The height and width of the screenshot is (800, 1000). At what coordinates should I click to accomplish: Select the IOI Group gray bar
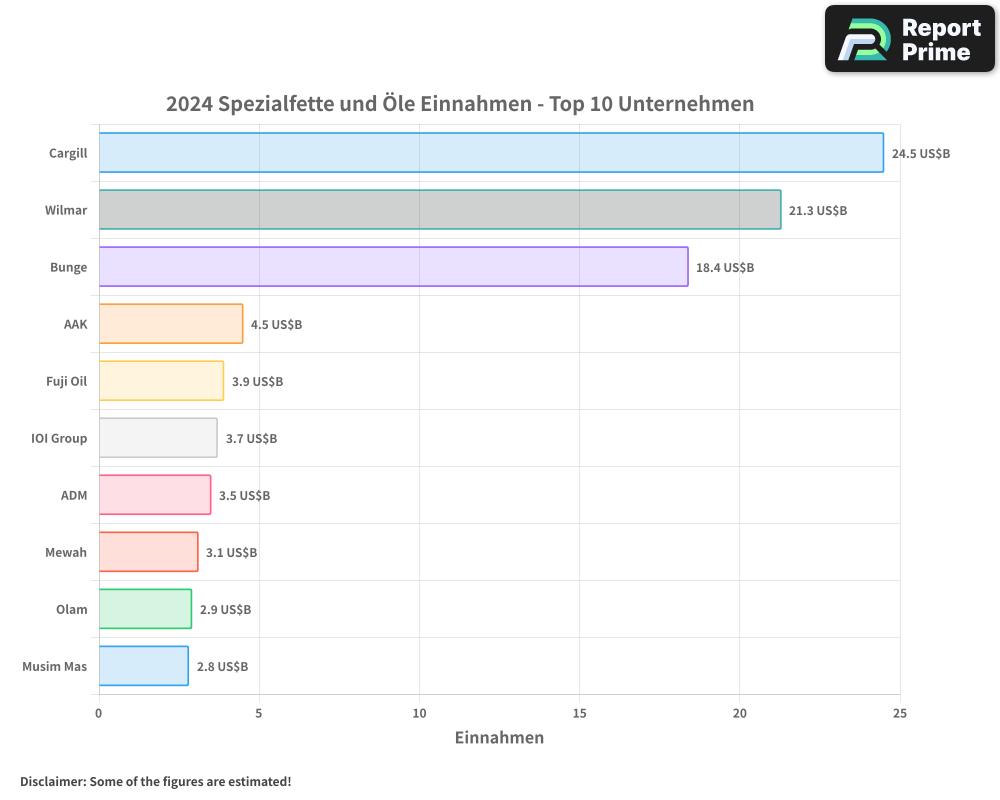155,438
